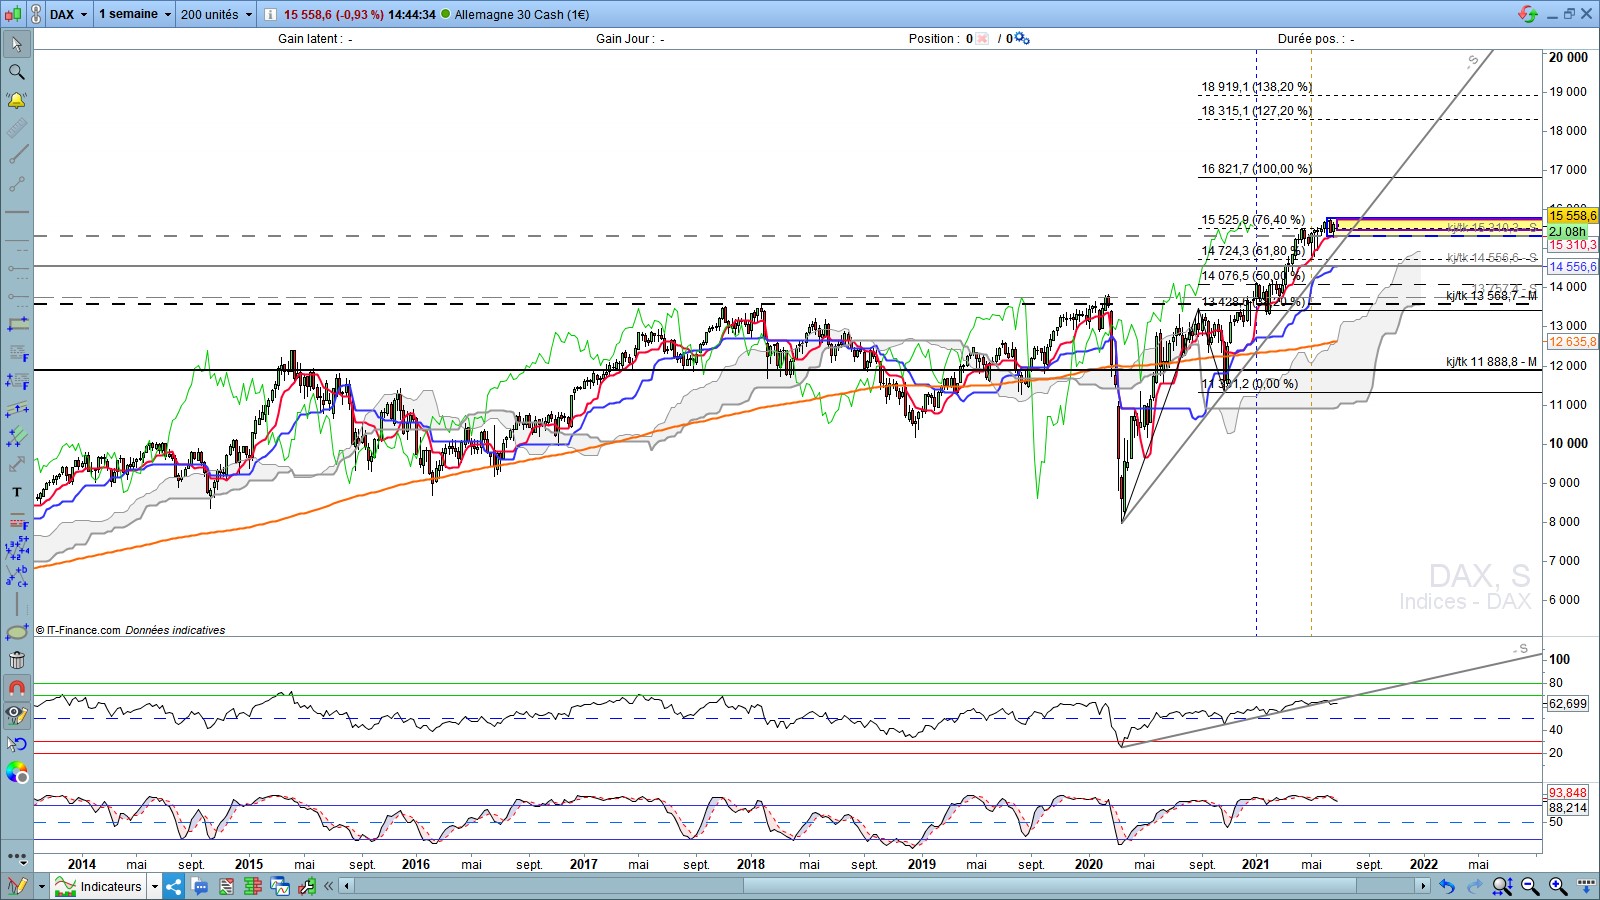Collapse the bottom toolbar with double chevron
1600x900 pixels.
point(328,887)
